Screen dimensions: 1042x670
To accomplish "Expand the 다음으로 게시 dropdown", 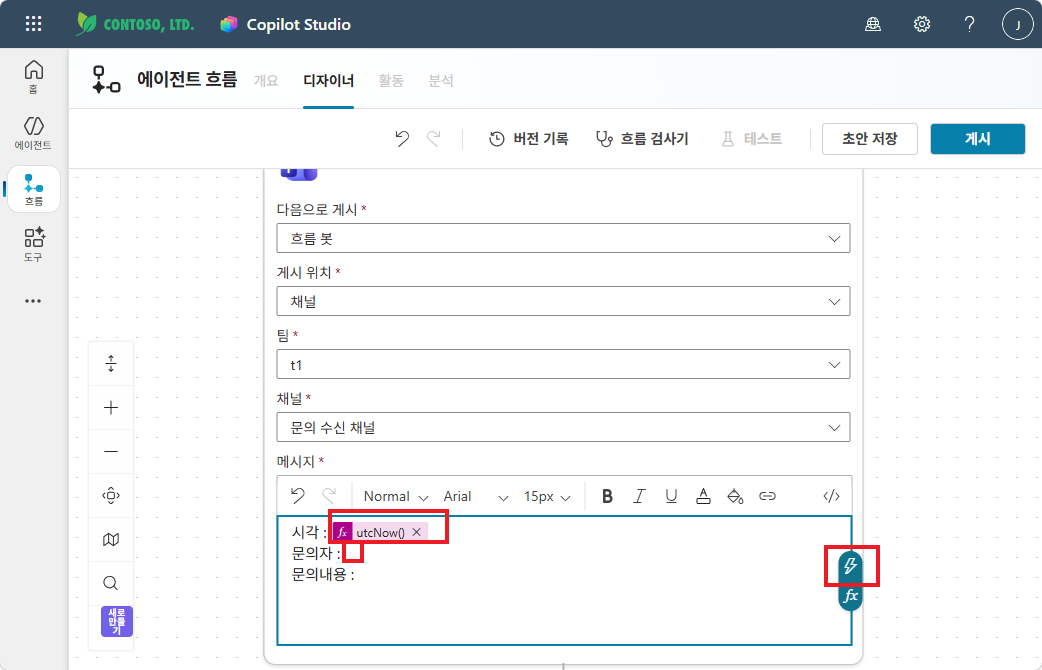I will [564, 238].
